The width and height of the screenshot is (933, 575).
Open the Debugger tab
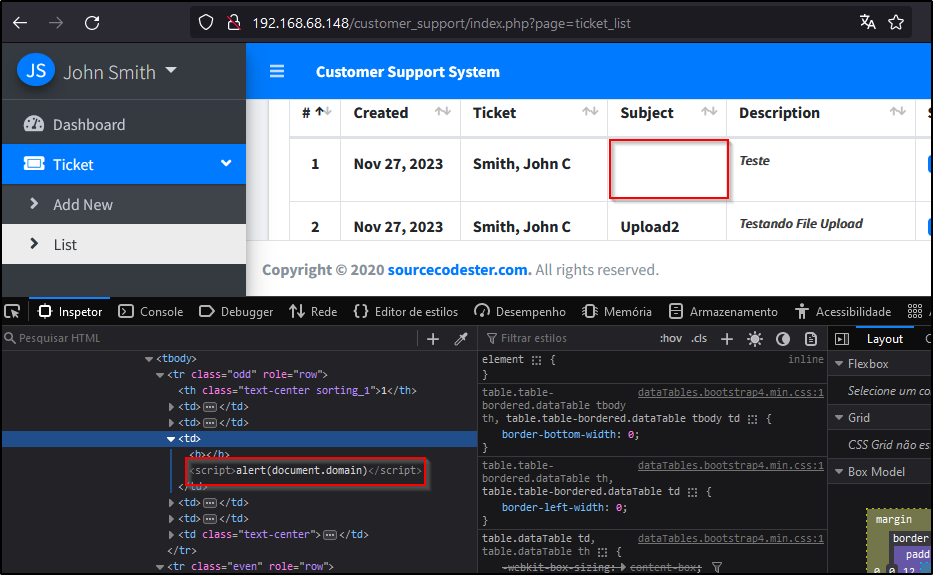click(236, 311)
